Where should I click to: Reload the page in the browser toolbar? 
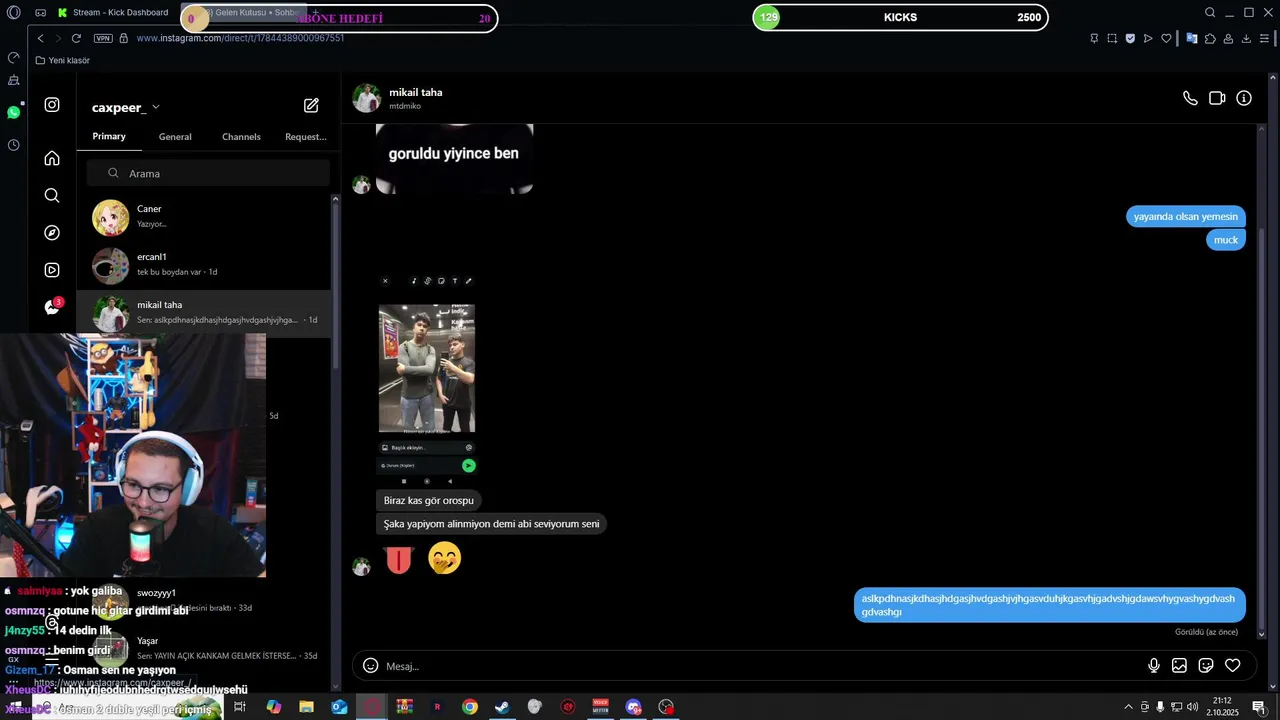(x=76, y=38)
